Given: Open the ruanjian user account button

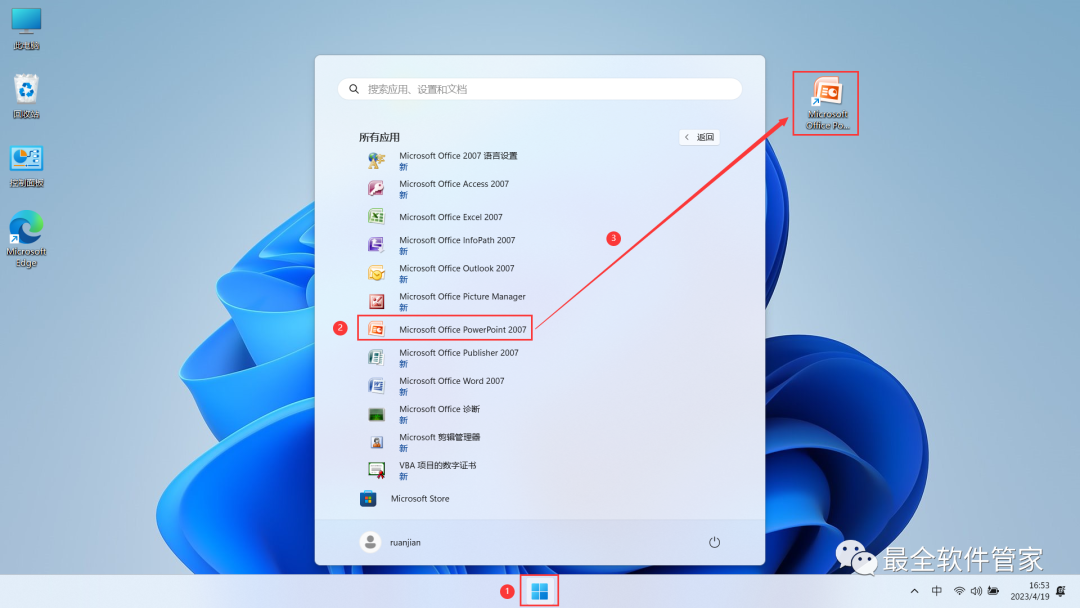Looking at the screenshot, I should 391,542.
